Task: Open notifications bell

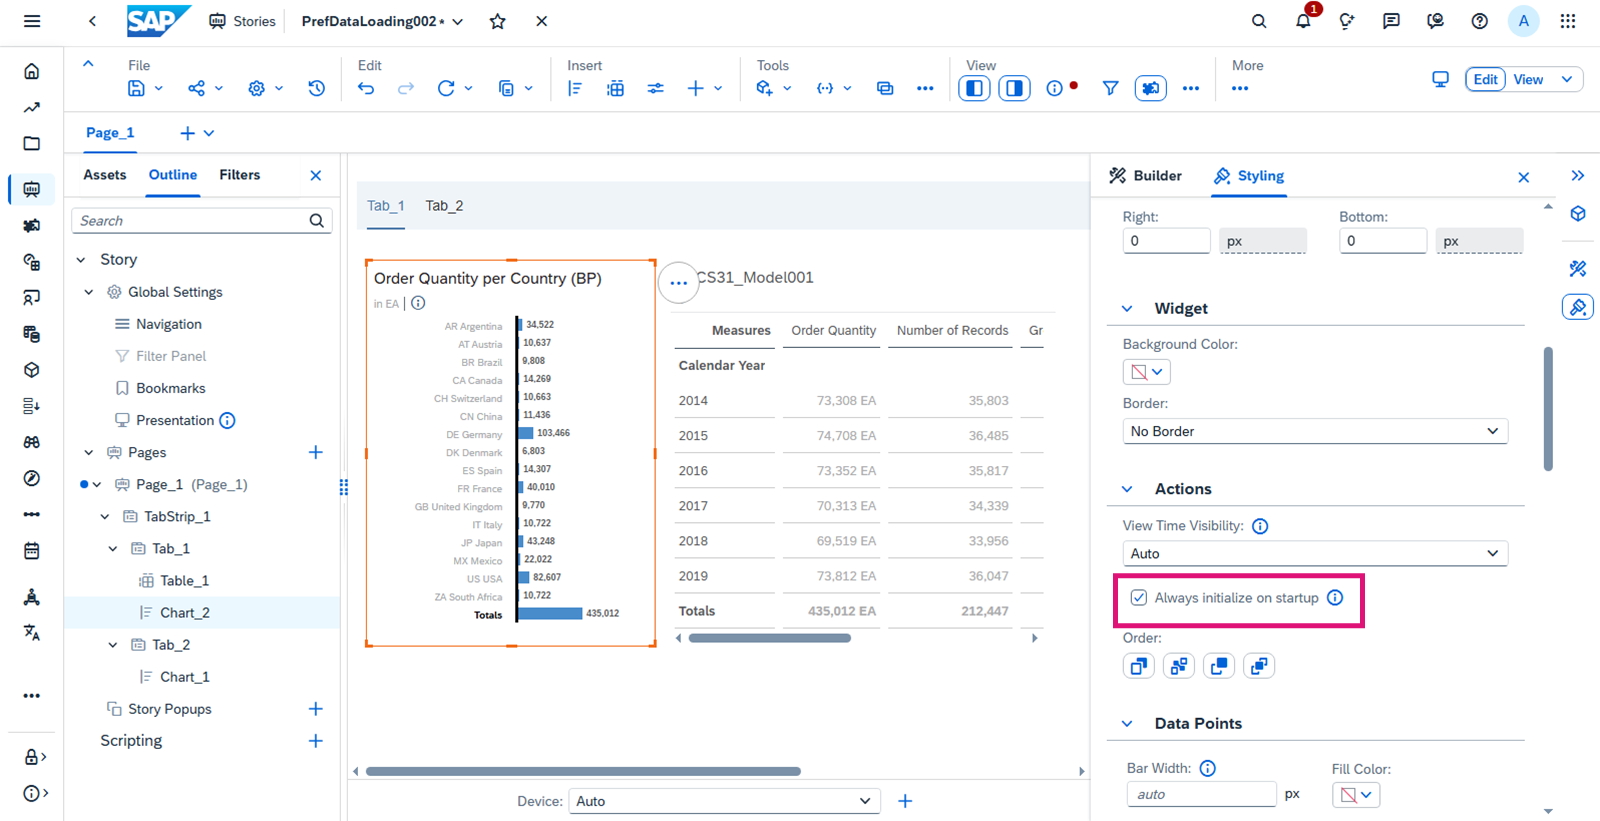Action: click(1303, 21)
